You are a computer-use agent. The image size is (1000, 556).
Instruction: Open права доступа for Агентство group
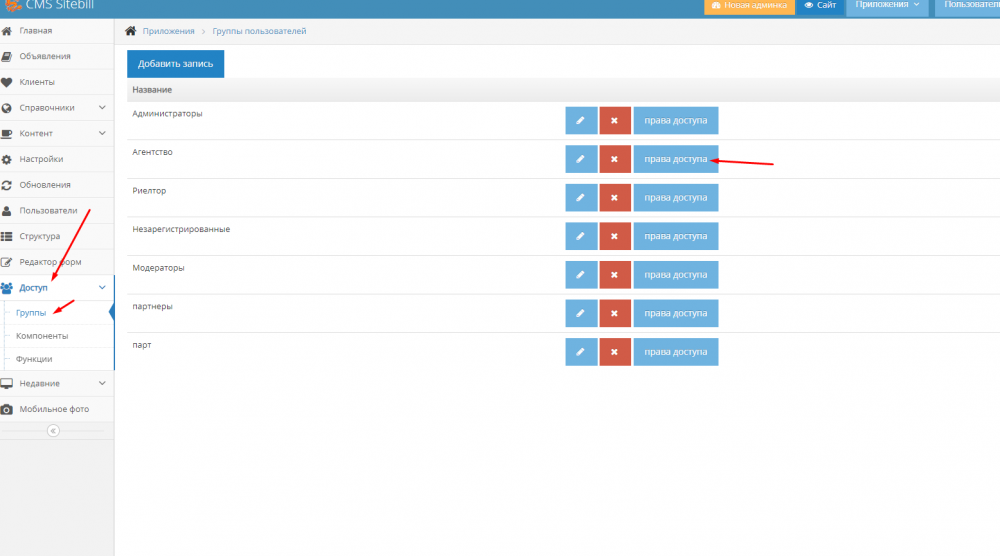coord(675,159)
